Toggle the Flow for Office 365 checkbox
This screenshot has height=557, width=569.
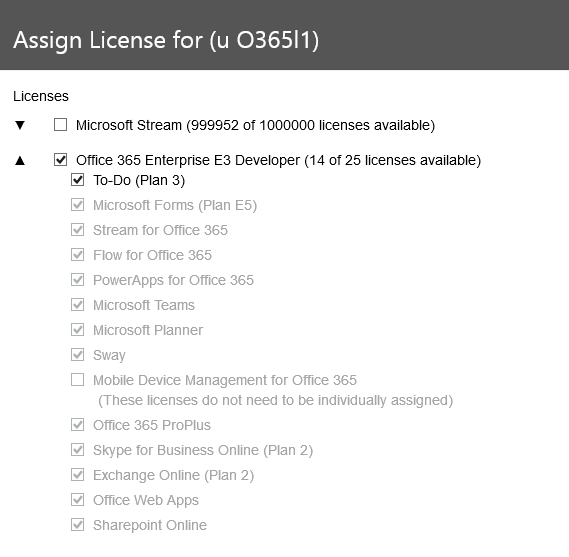[x=77, y=255]
